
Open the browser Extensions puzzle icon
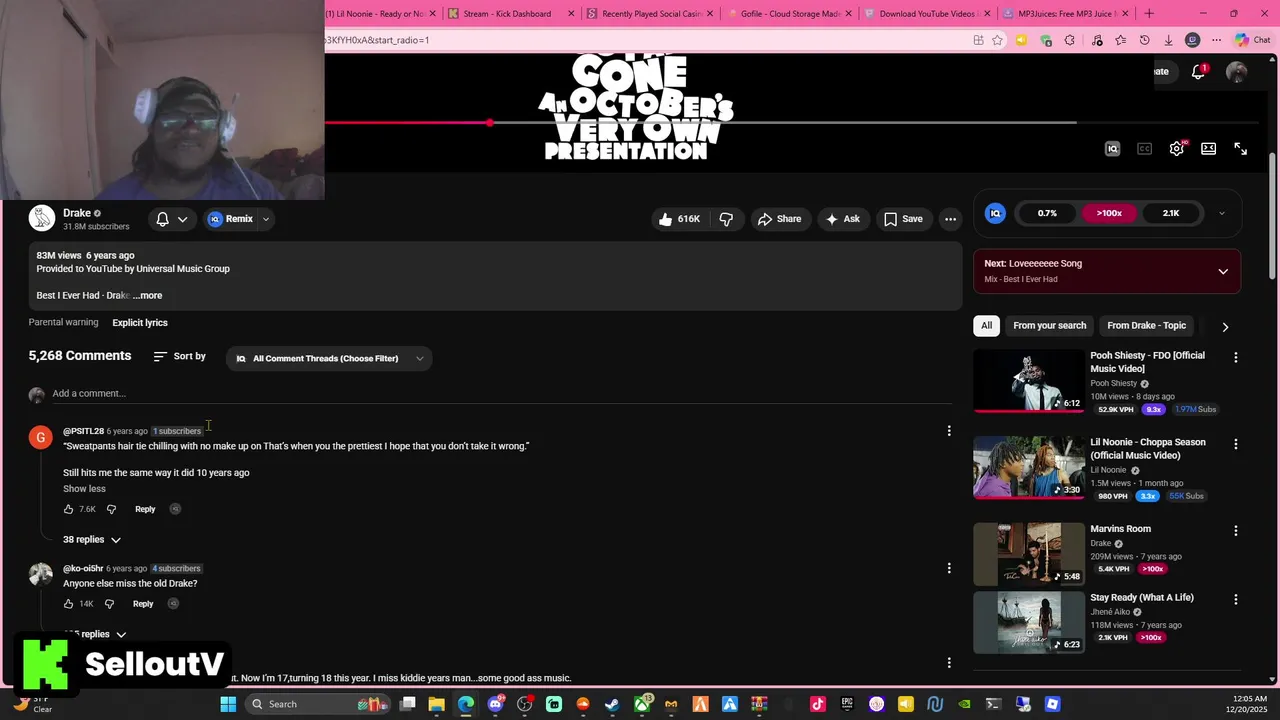1070,40
